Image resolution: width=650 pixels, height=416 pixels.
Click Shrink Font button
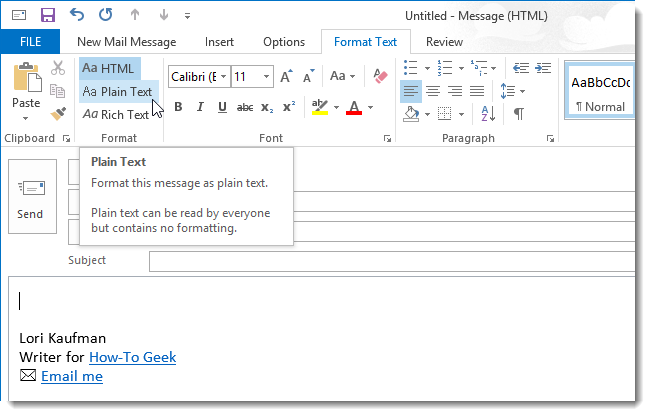[x=309, y=76]
